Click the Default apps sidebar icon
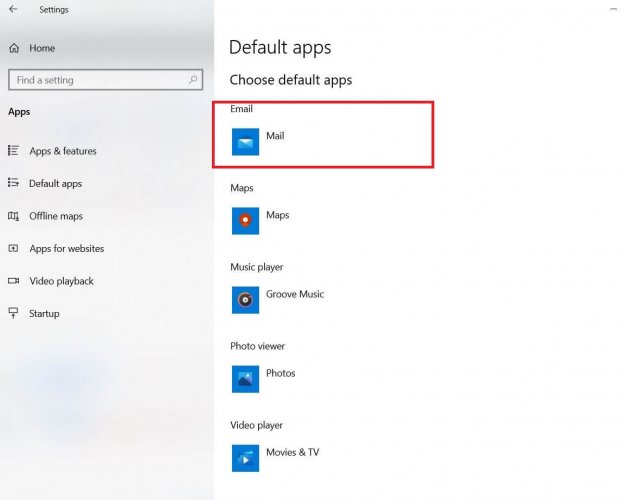Screen dimensions: 624x500 tap(14, 183)
